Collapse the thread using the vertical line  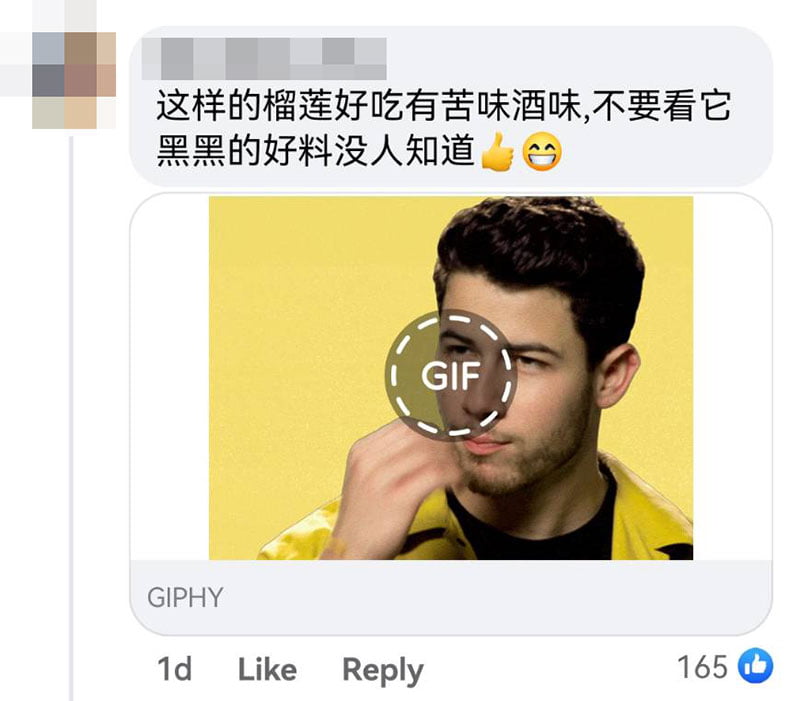point(71,418)
